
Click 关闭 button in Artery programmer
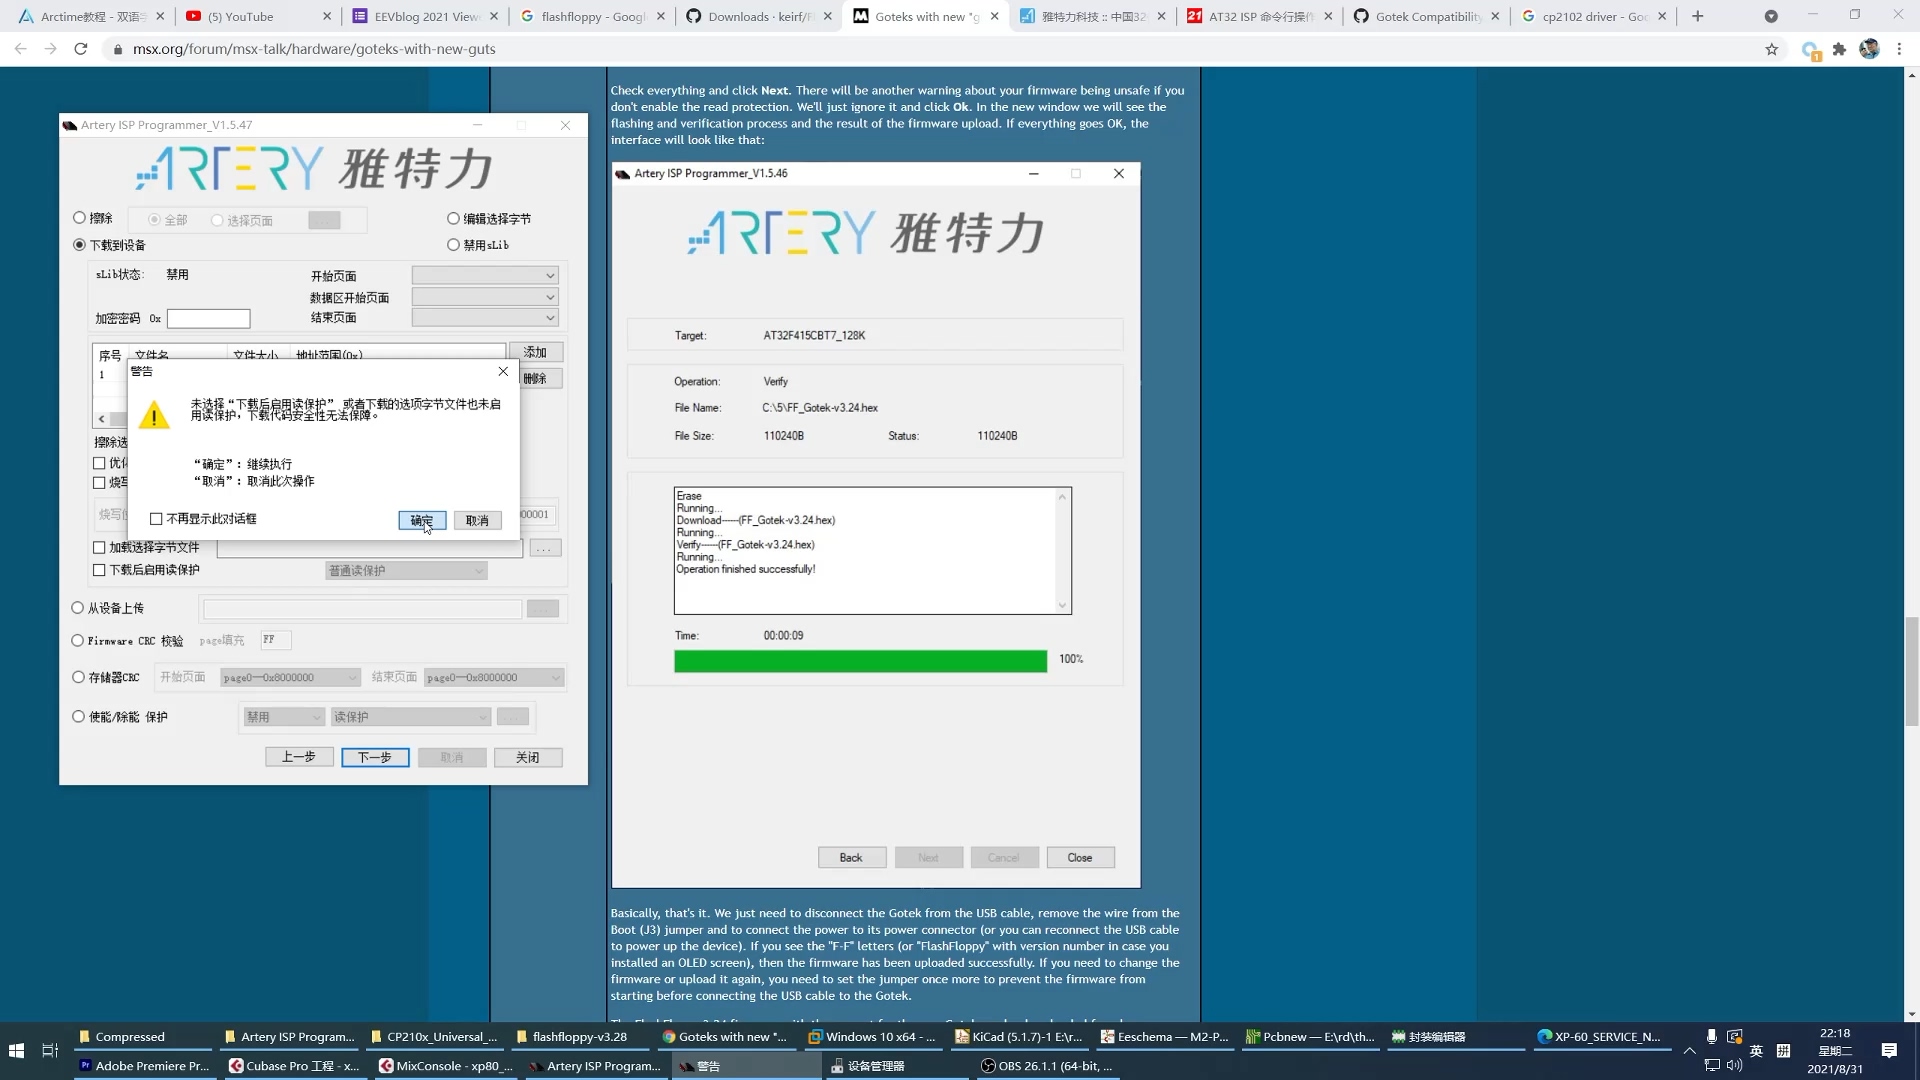(528, 757)
